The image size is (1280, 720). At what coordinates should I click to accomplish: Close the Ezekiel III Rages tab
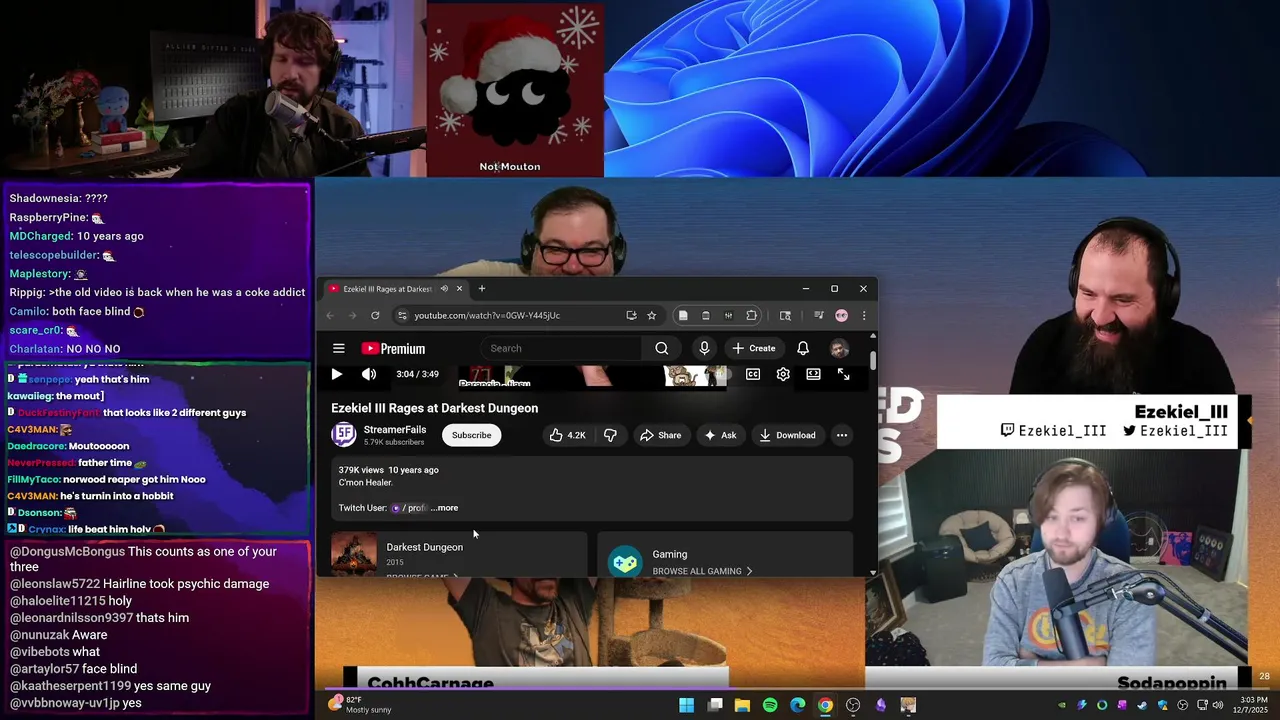pos(459,289)
